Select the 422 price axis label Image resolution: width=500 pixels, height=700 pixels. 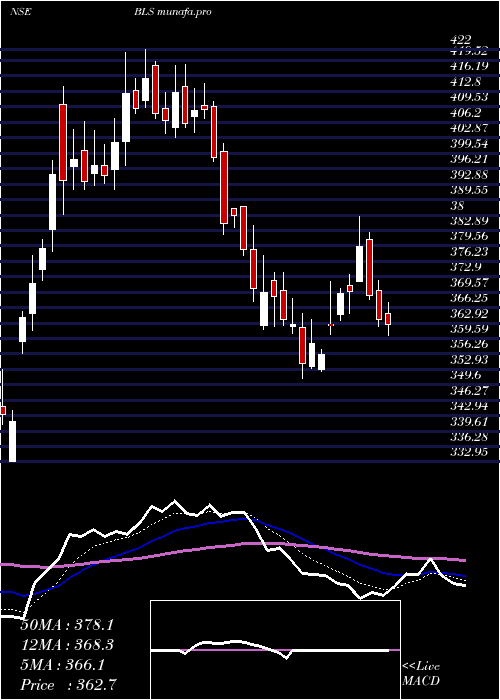tap(461, 41)
